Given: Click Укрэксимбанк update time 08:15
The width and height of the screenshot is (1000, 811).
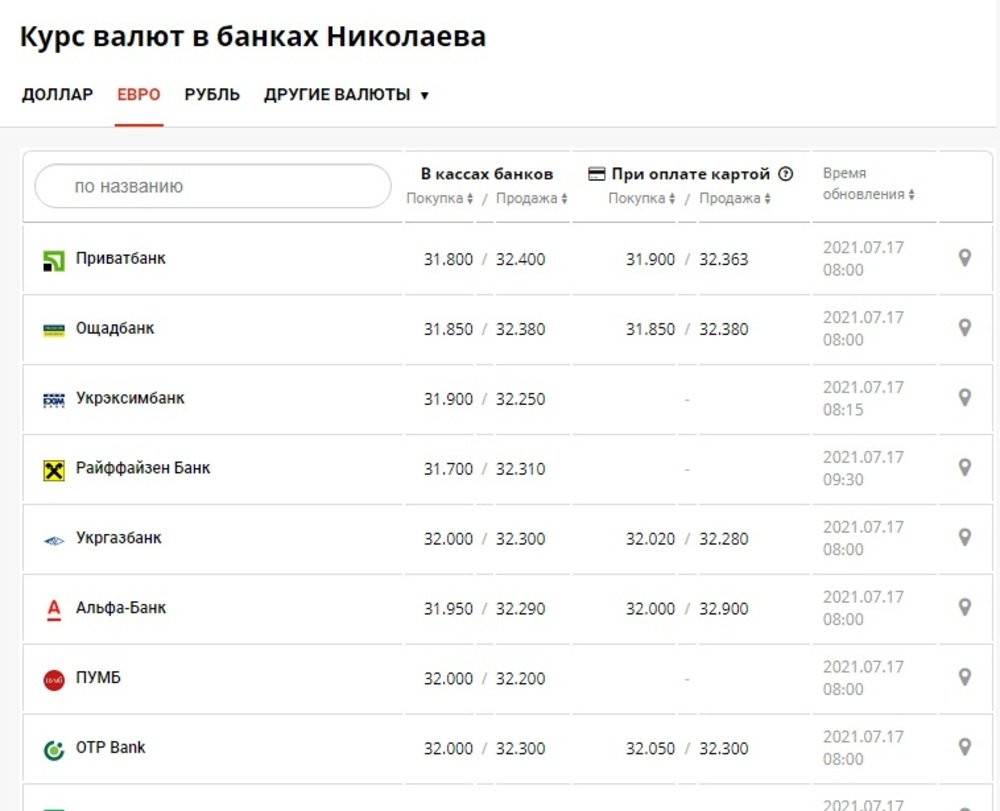Looking at the screenshot, I should pyautogui.click(x=843, y=410).
